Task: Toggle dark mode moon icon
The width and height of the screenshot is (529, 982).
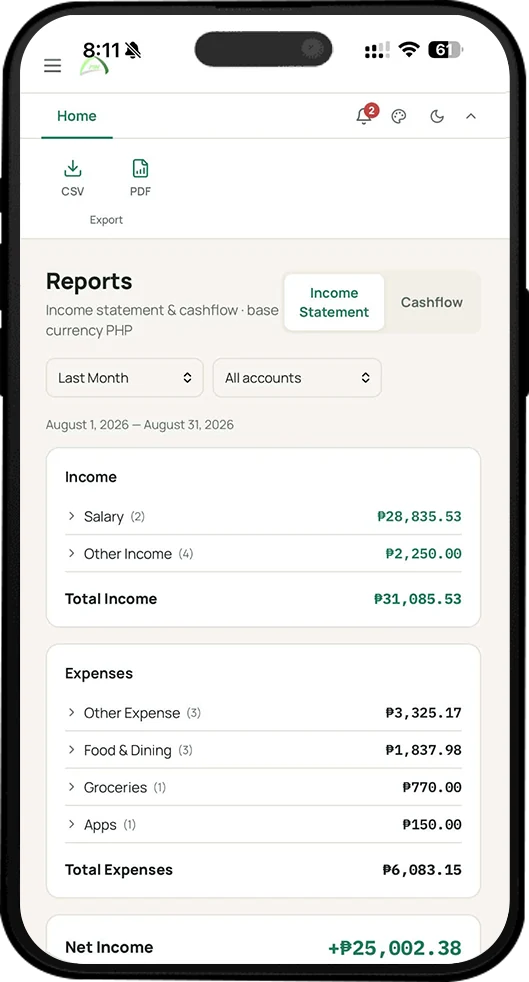Action: tap(437, 116)
